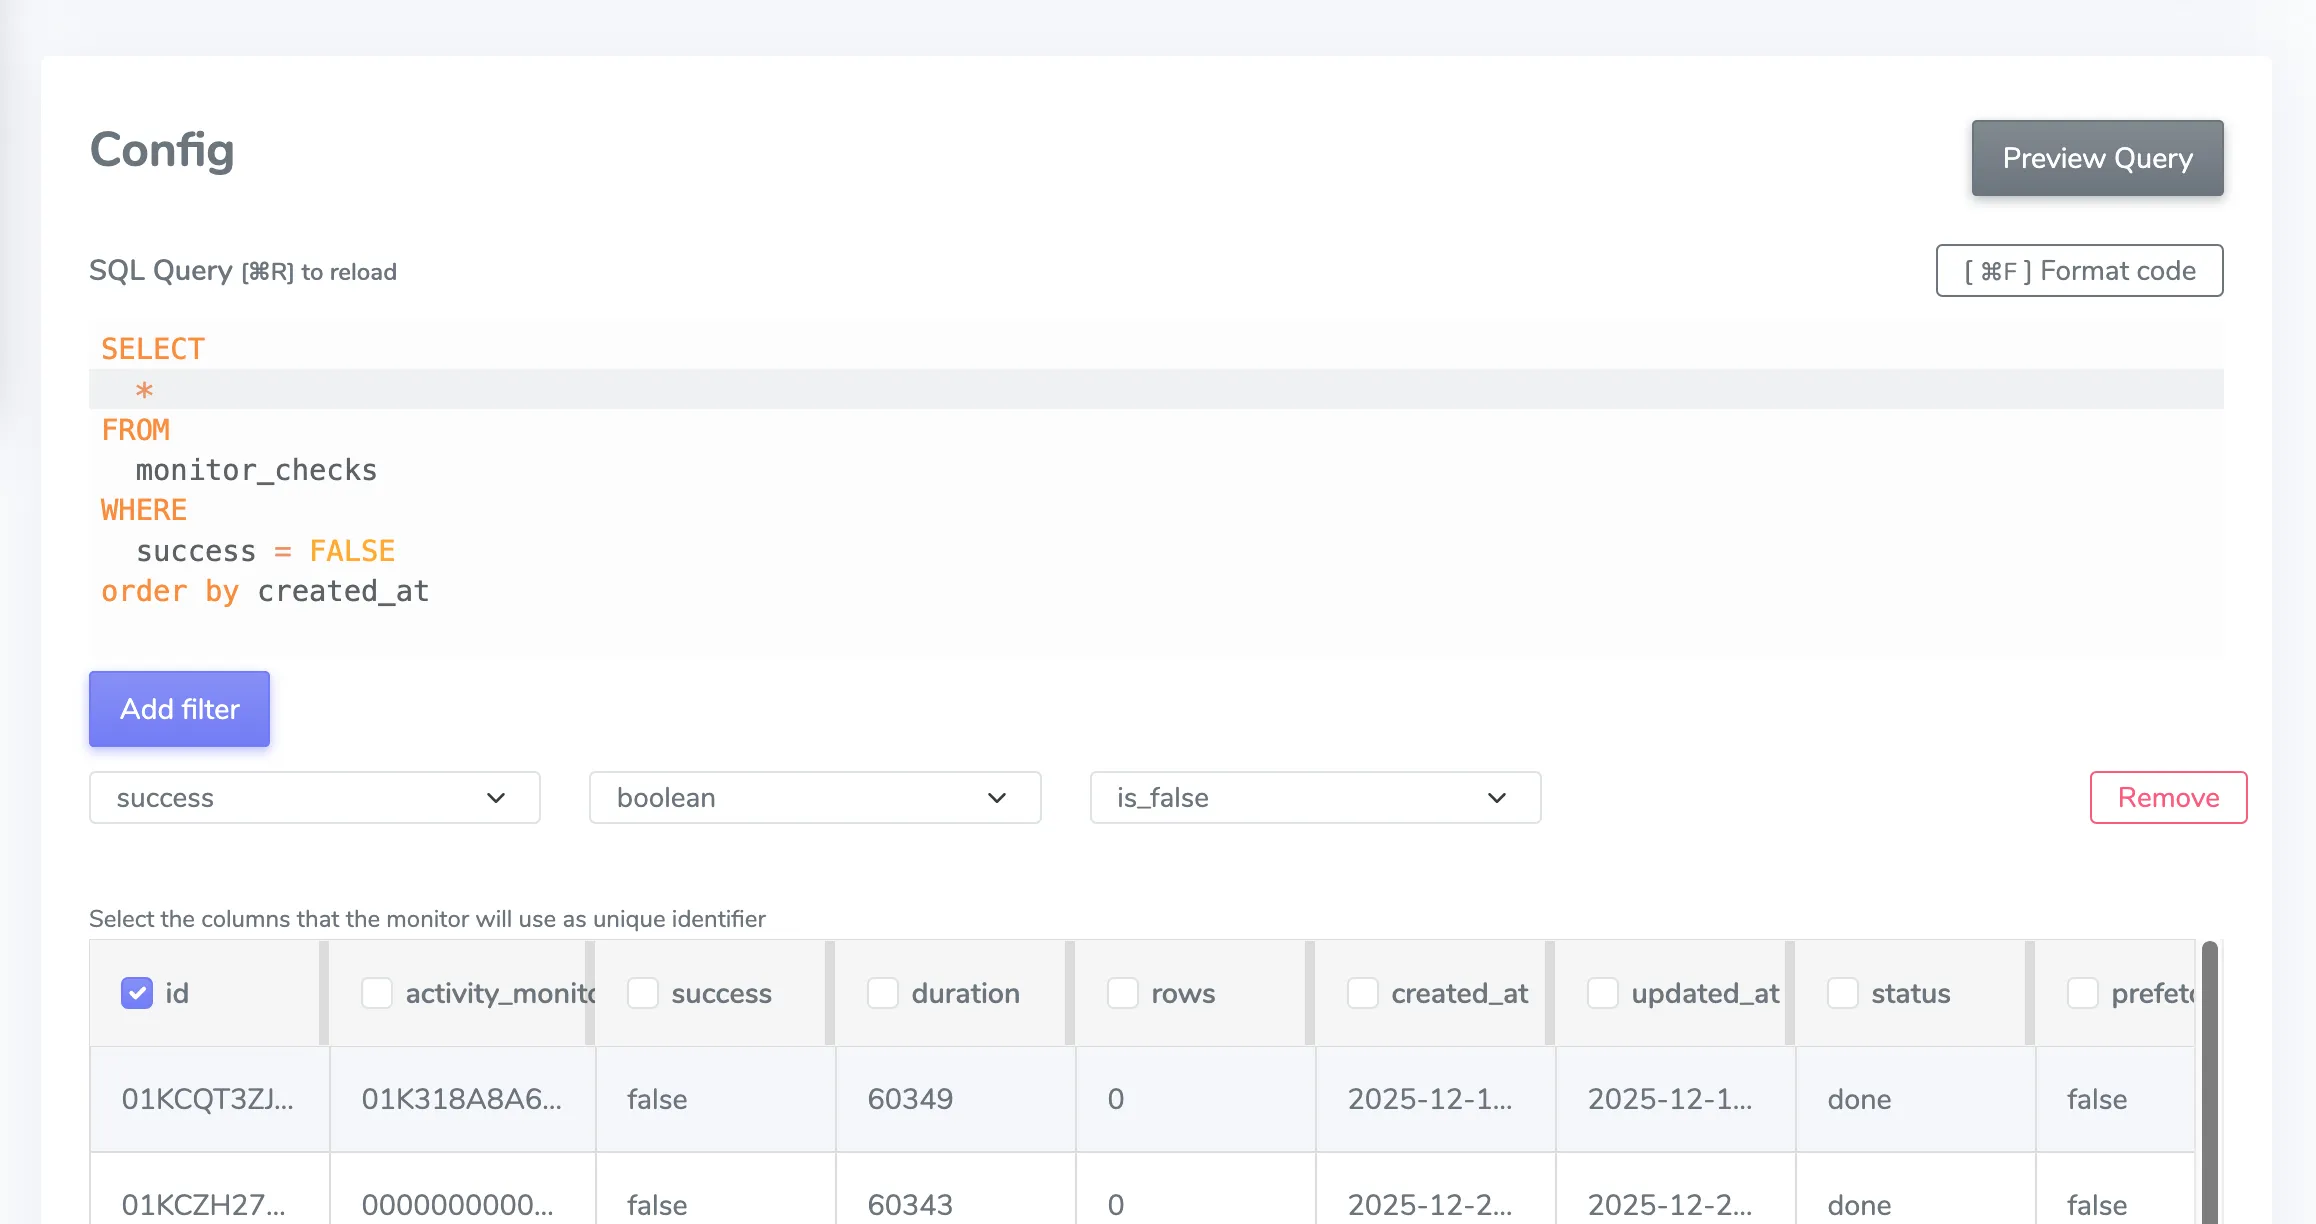
Task: Remove the success filter row
Action: (x=2168, y=797)
